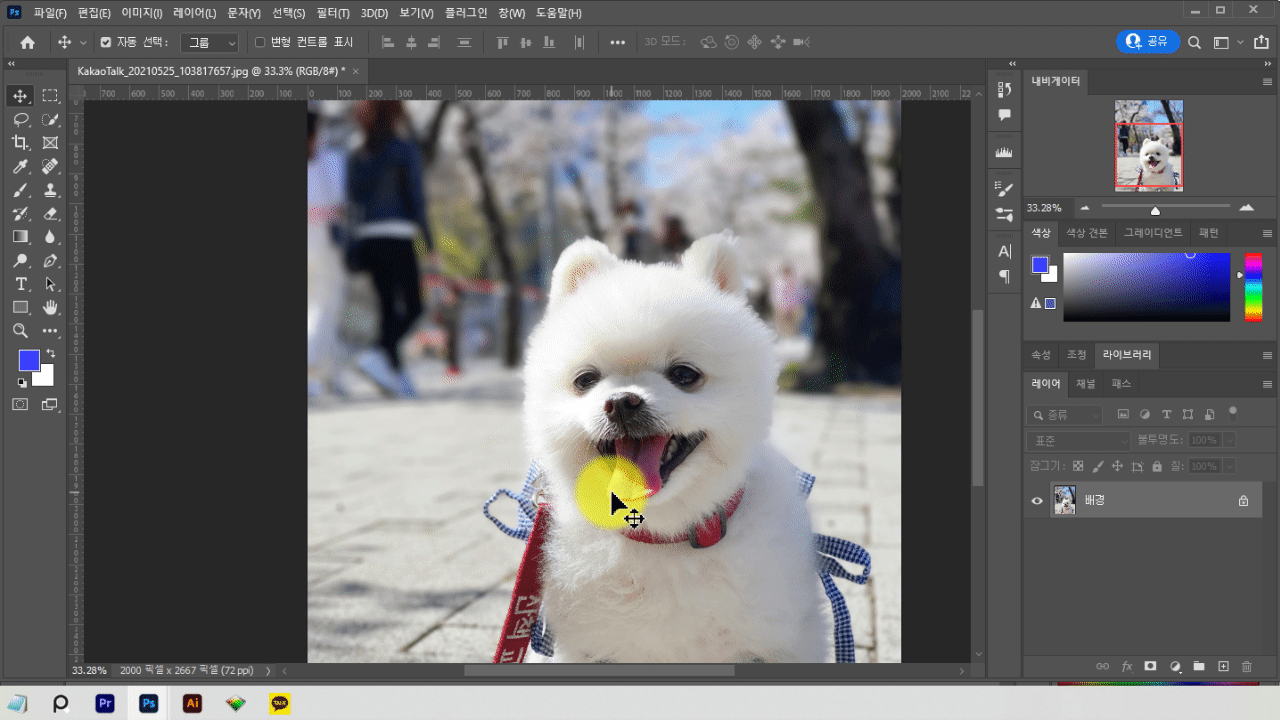Image resolution: width=1280 pixels, height=720 pixels.
Task: Select the Frame tool
Action: coord(50,143)
